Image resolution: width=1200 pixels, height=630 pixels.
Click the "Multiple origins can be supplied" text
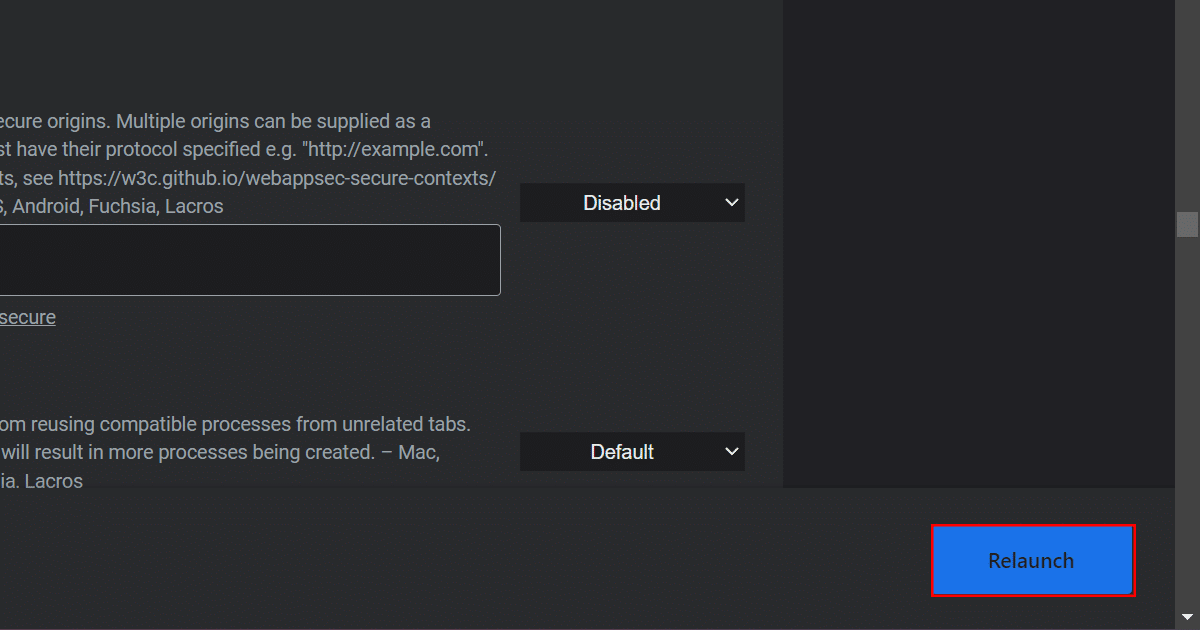[275, 121]
